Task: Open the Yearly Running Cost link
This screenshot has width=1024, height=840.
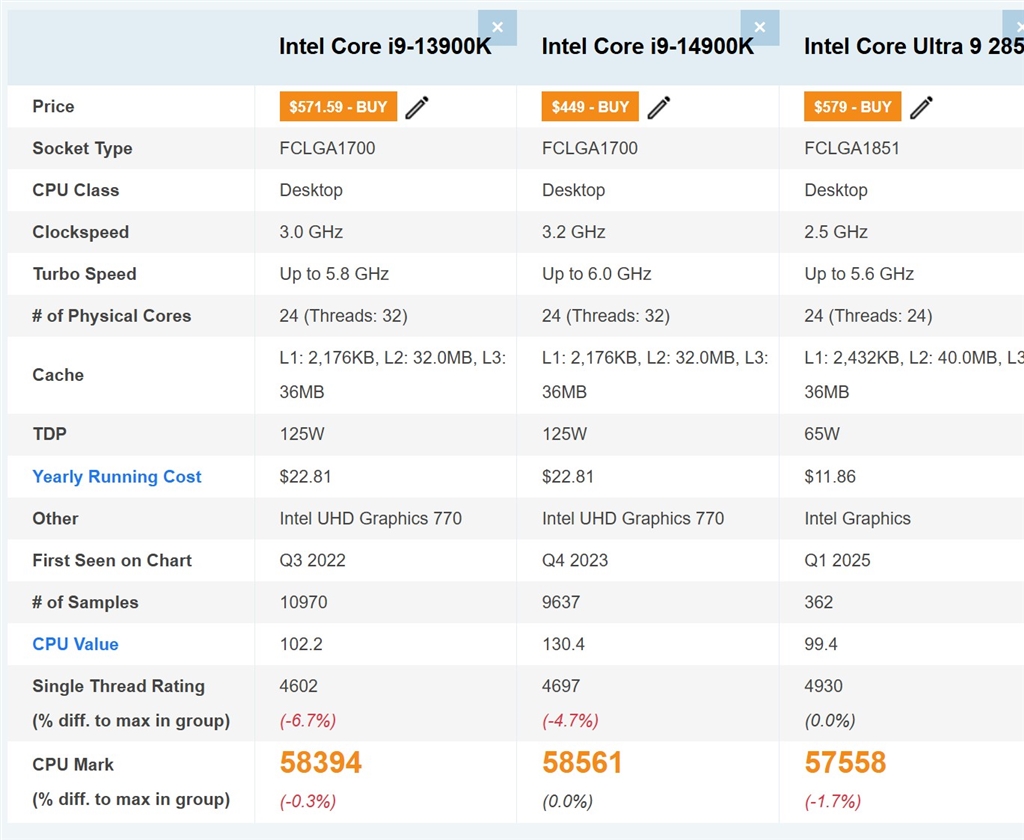Action: tap(117, 477)
